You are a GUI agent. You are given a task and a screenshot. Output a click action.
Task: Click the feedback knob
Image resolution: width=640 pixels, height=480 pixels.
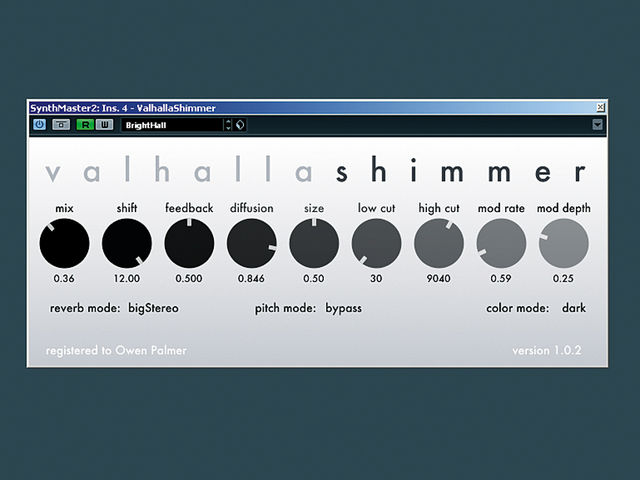pyautogui.click(x=189, y=243)
